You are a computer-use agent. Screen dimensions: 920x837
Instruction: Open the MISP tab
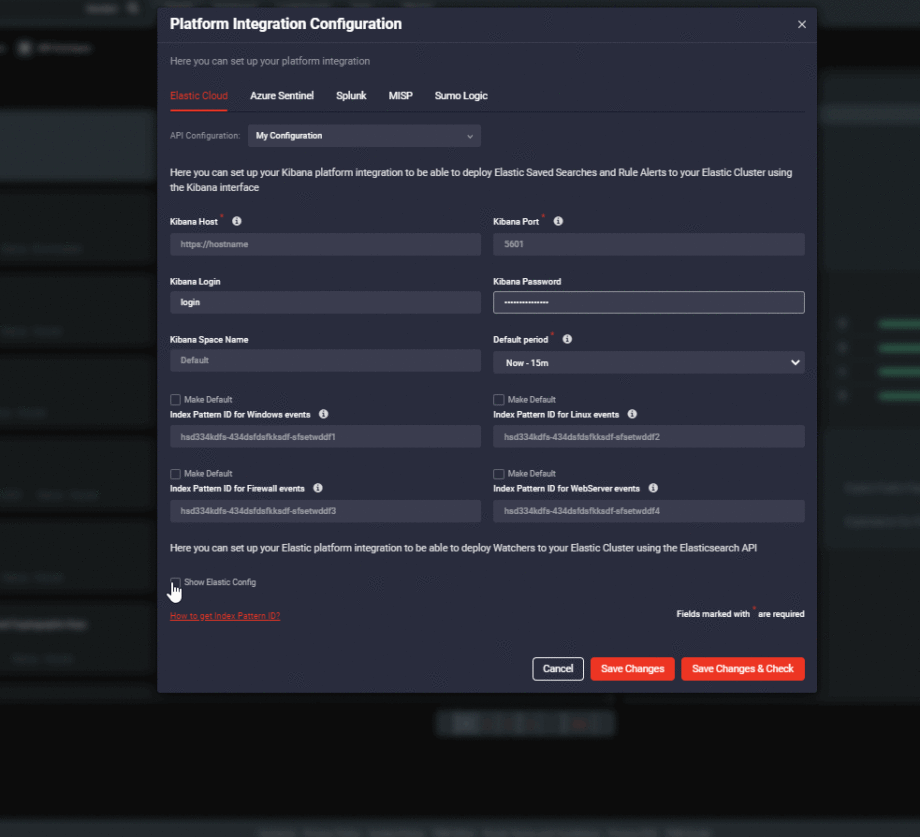click(x=400, y=96)
